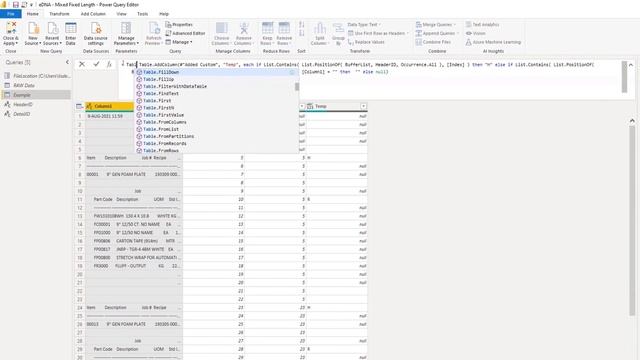Select the FileLocation query
Viewport: 640px width, 360px height.
coord(37,76)
